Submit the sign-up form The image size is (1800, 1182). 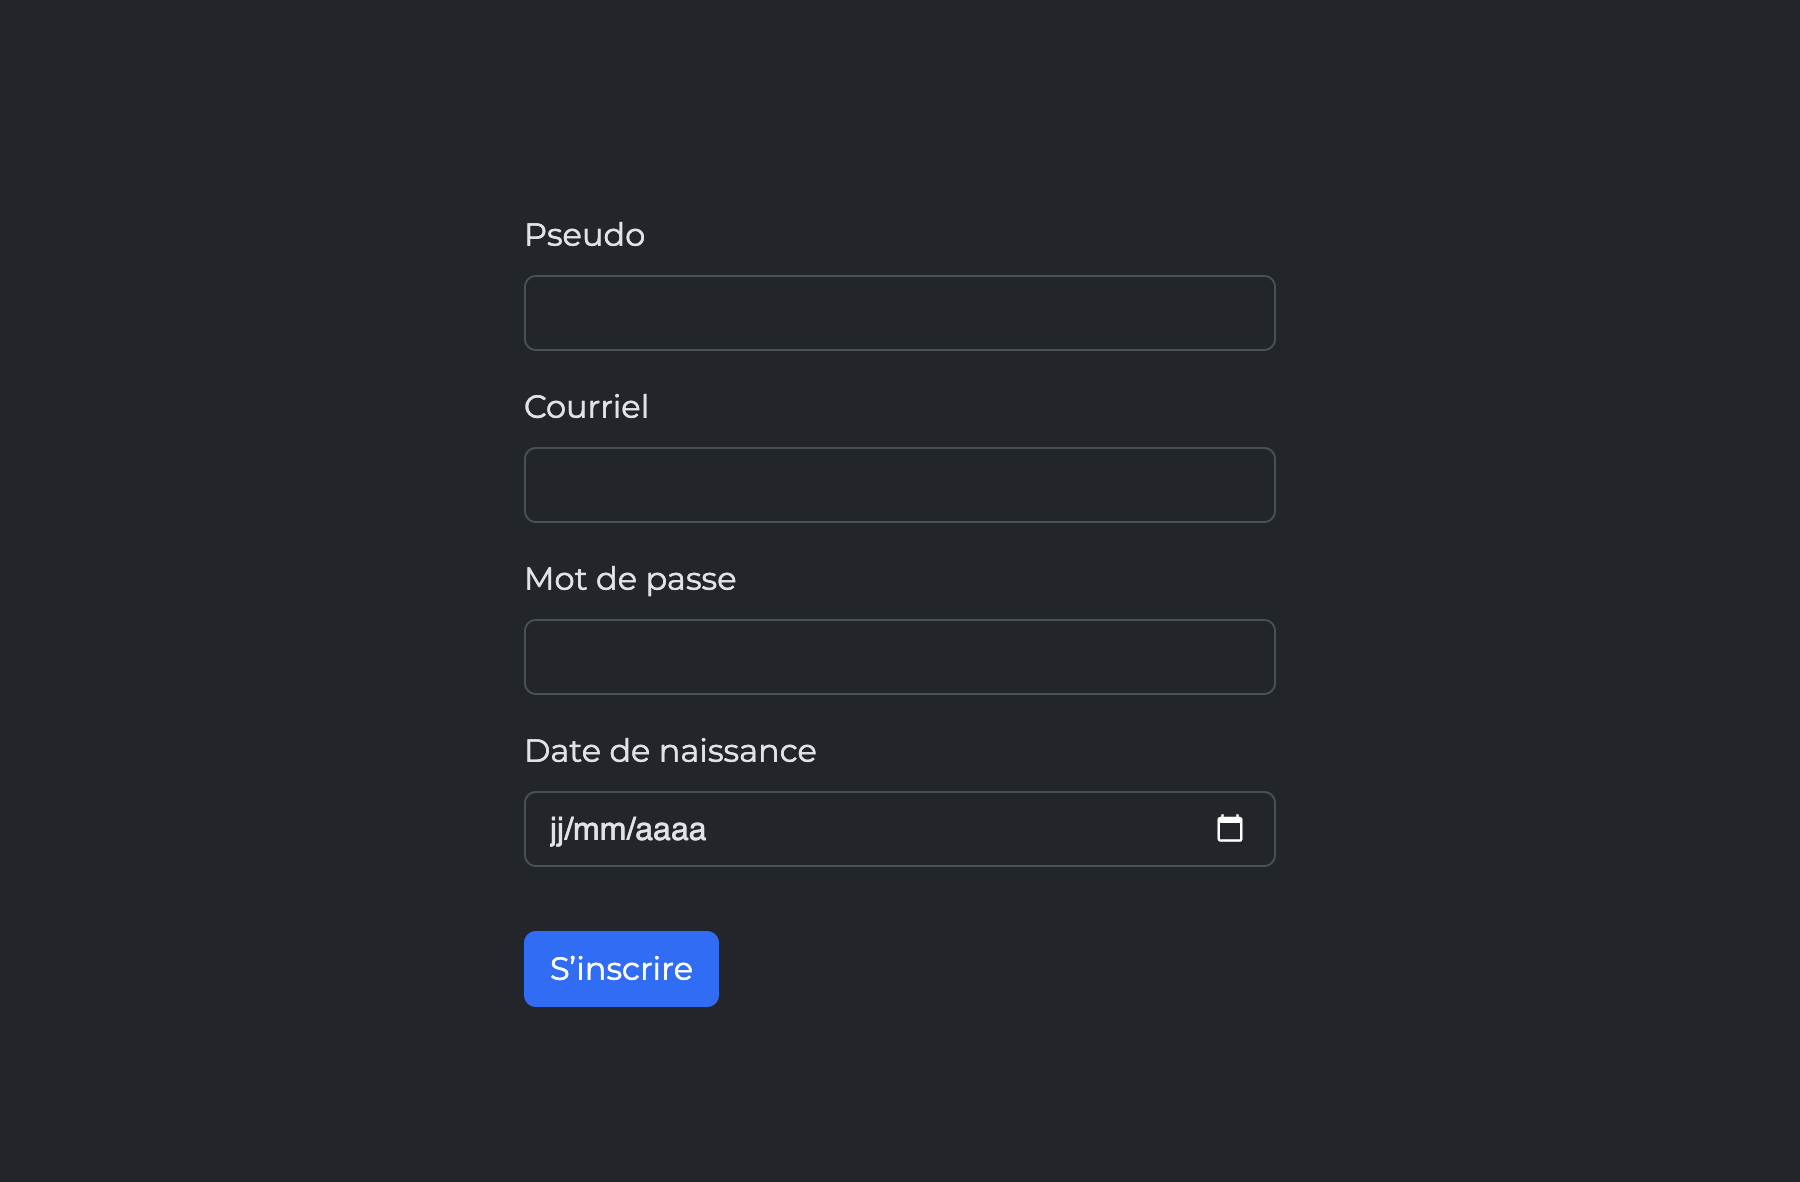(x=621, y=969)
